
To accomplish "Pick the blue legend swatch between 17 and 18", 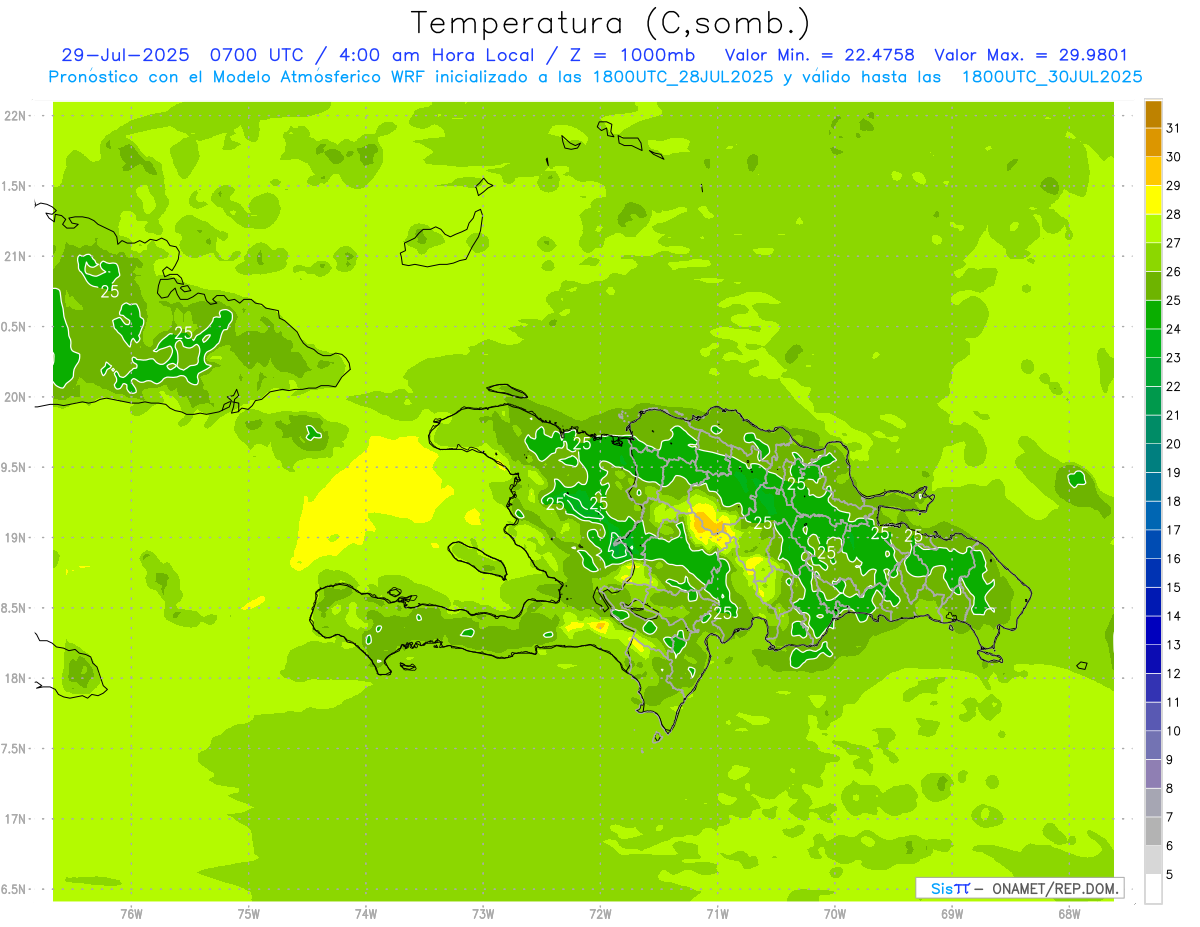I will pos(1153,516).
